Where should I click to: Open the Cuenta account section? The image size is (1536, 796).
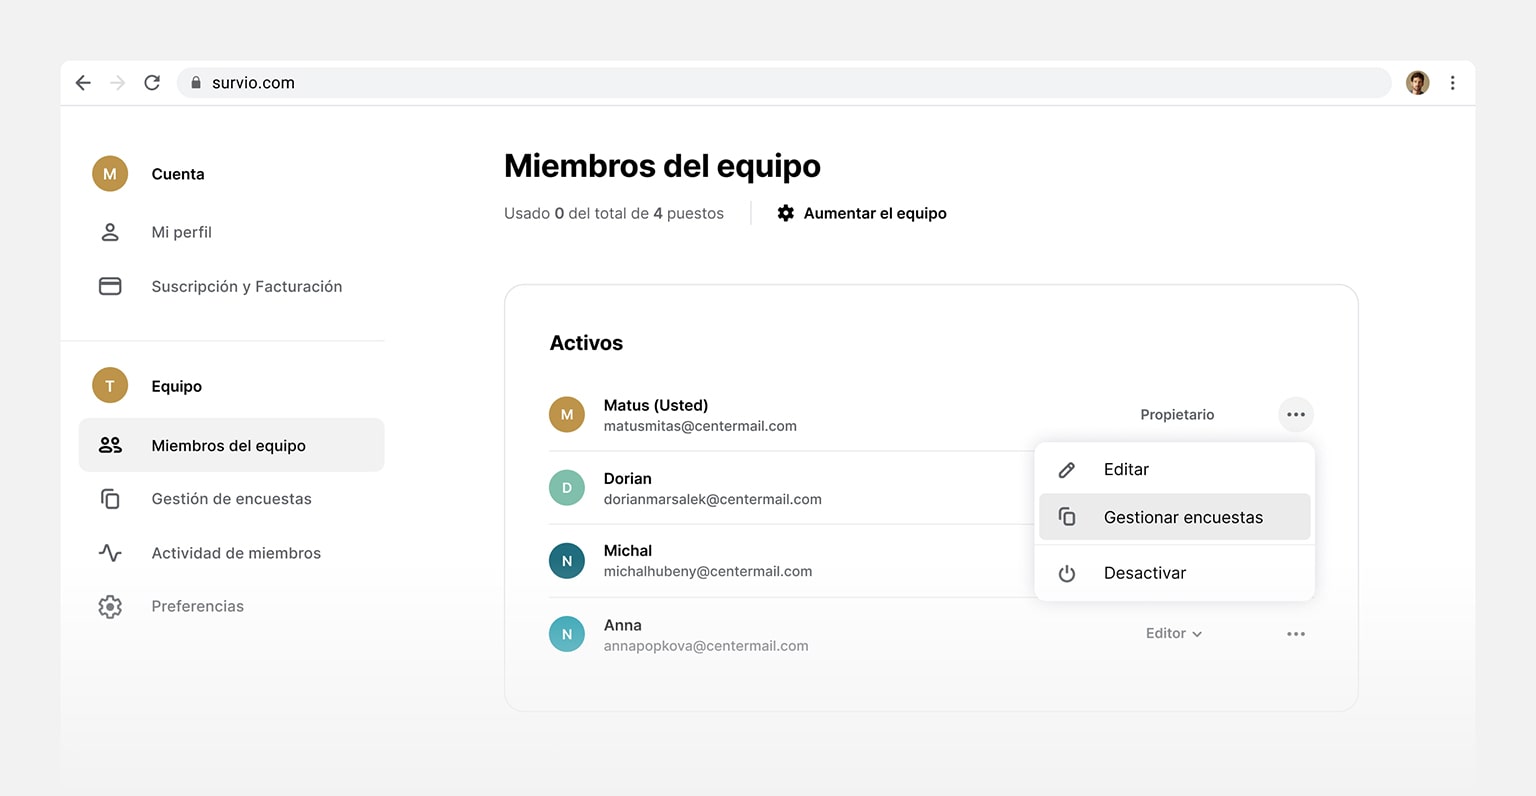(x=177, y=173)
